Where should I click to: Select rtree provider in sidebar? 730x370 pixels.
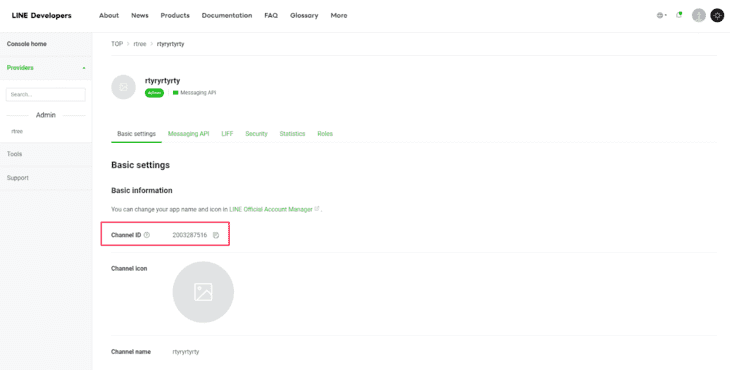pyautogui.click(x=17, y=131)
